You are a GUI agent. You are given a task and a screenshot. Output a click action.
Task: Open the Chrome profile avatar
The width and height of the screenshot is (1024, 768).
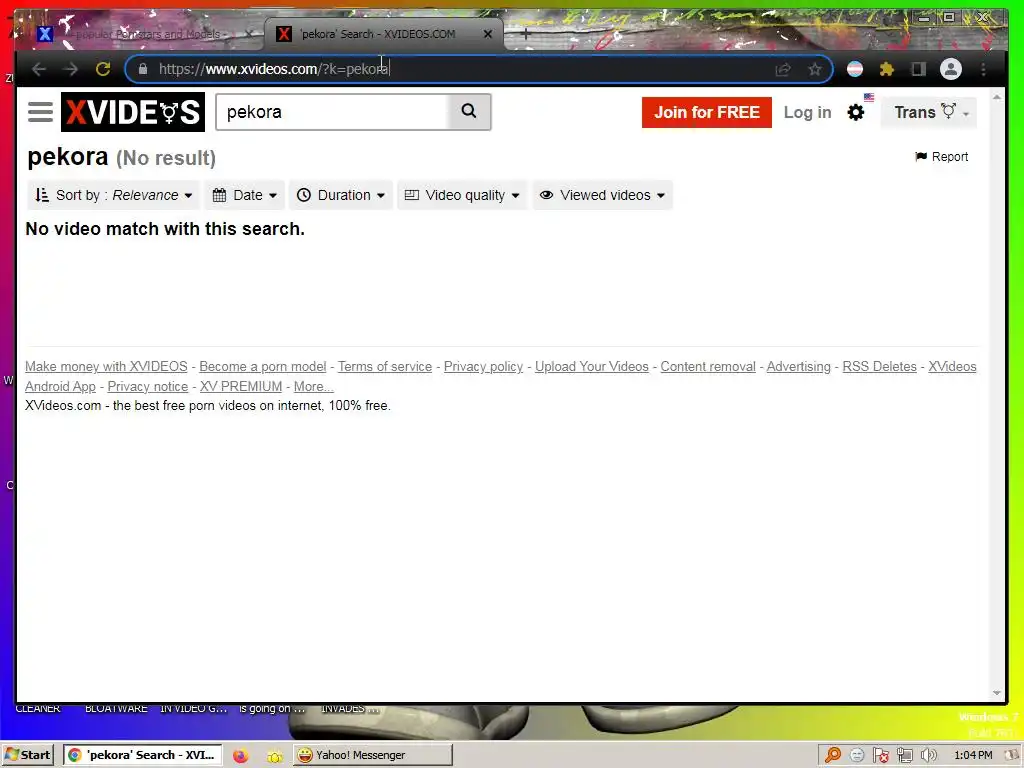(x=951, y=69)
